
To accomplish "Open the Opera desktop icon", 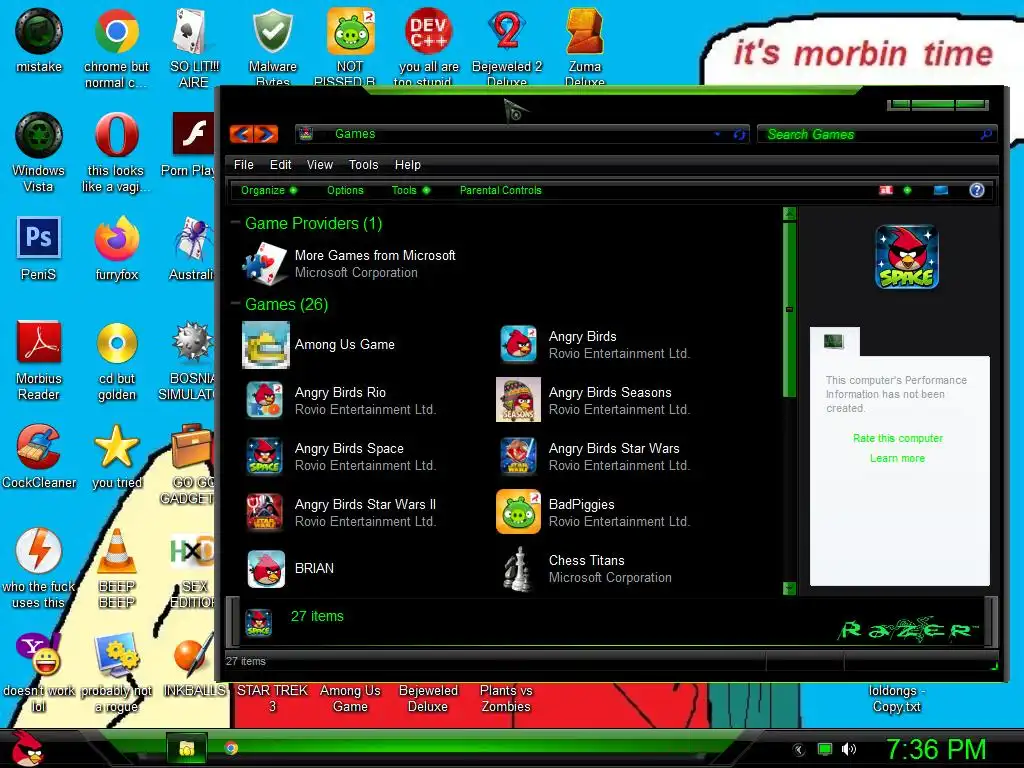I will click(x=117, y=135).
